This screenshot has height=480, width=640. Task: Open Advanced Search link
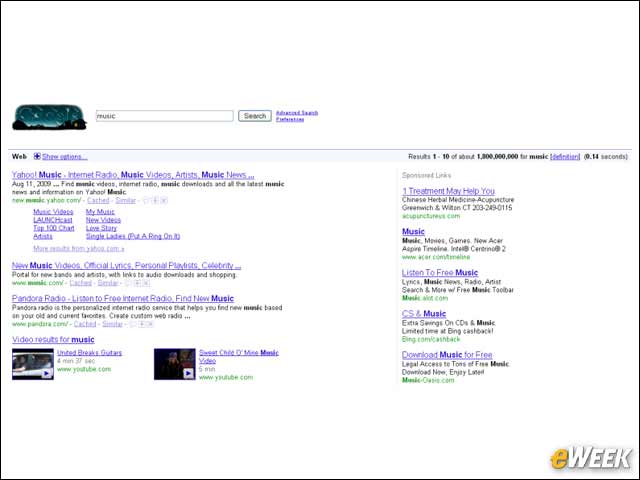[297, 113]
